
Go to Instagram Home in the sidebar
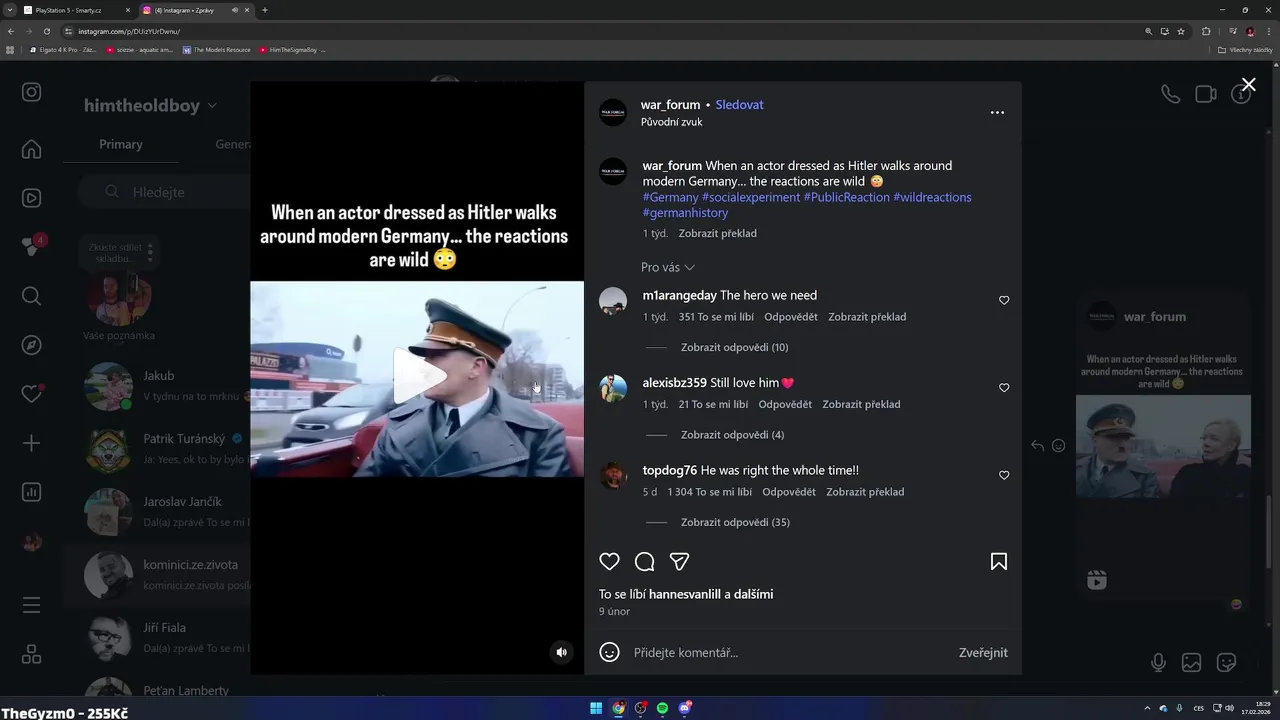pyautogui.click(x=32, y=149)
